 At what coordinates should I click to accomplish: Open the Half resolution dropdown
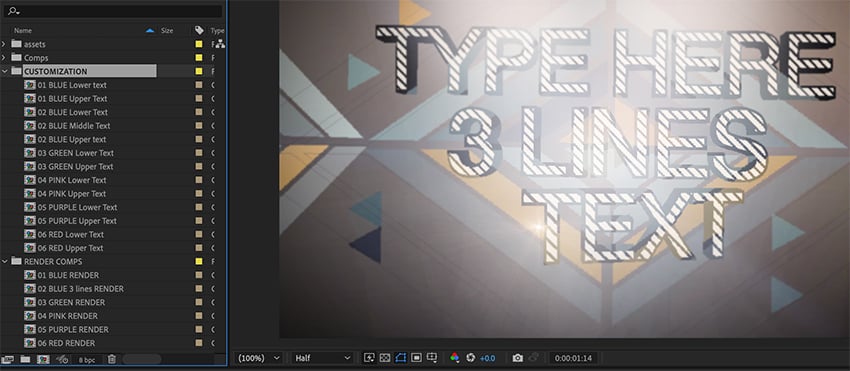click(323, 358)
